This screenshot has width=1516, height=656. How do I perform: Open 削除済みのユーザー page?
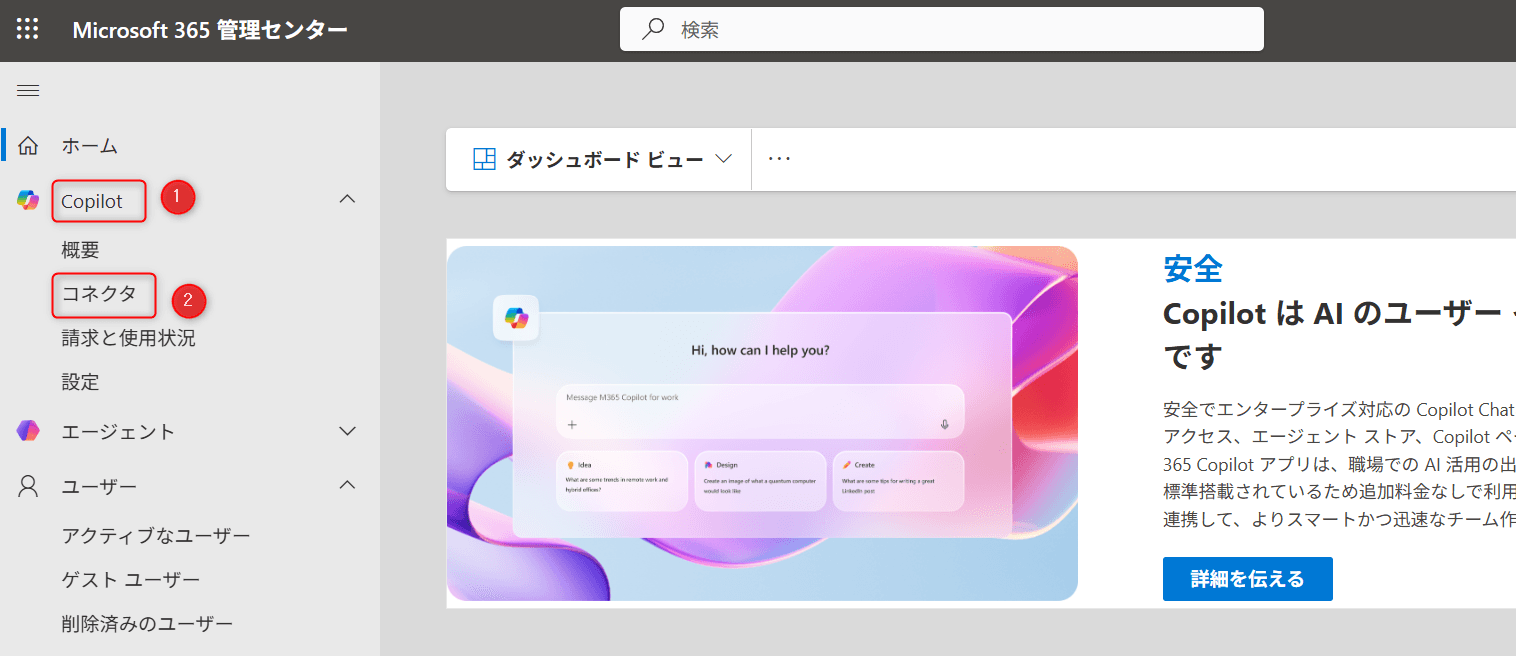147,624
